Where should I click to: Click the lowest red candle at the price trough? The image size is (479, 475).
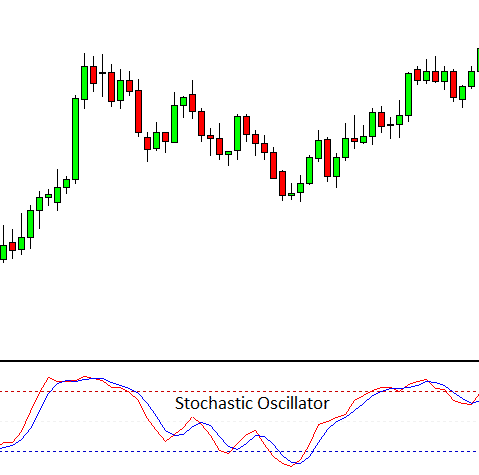(x=282, y=183)
